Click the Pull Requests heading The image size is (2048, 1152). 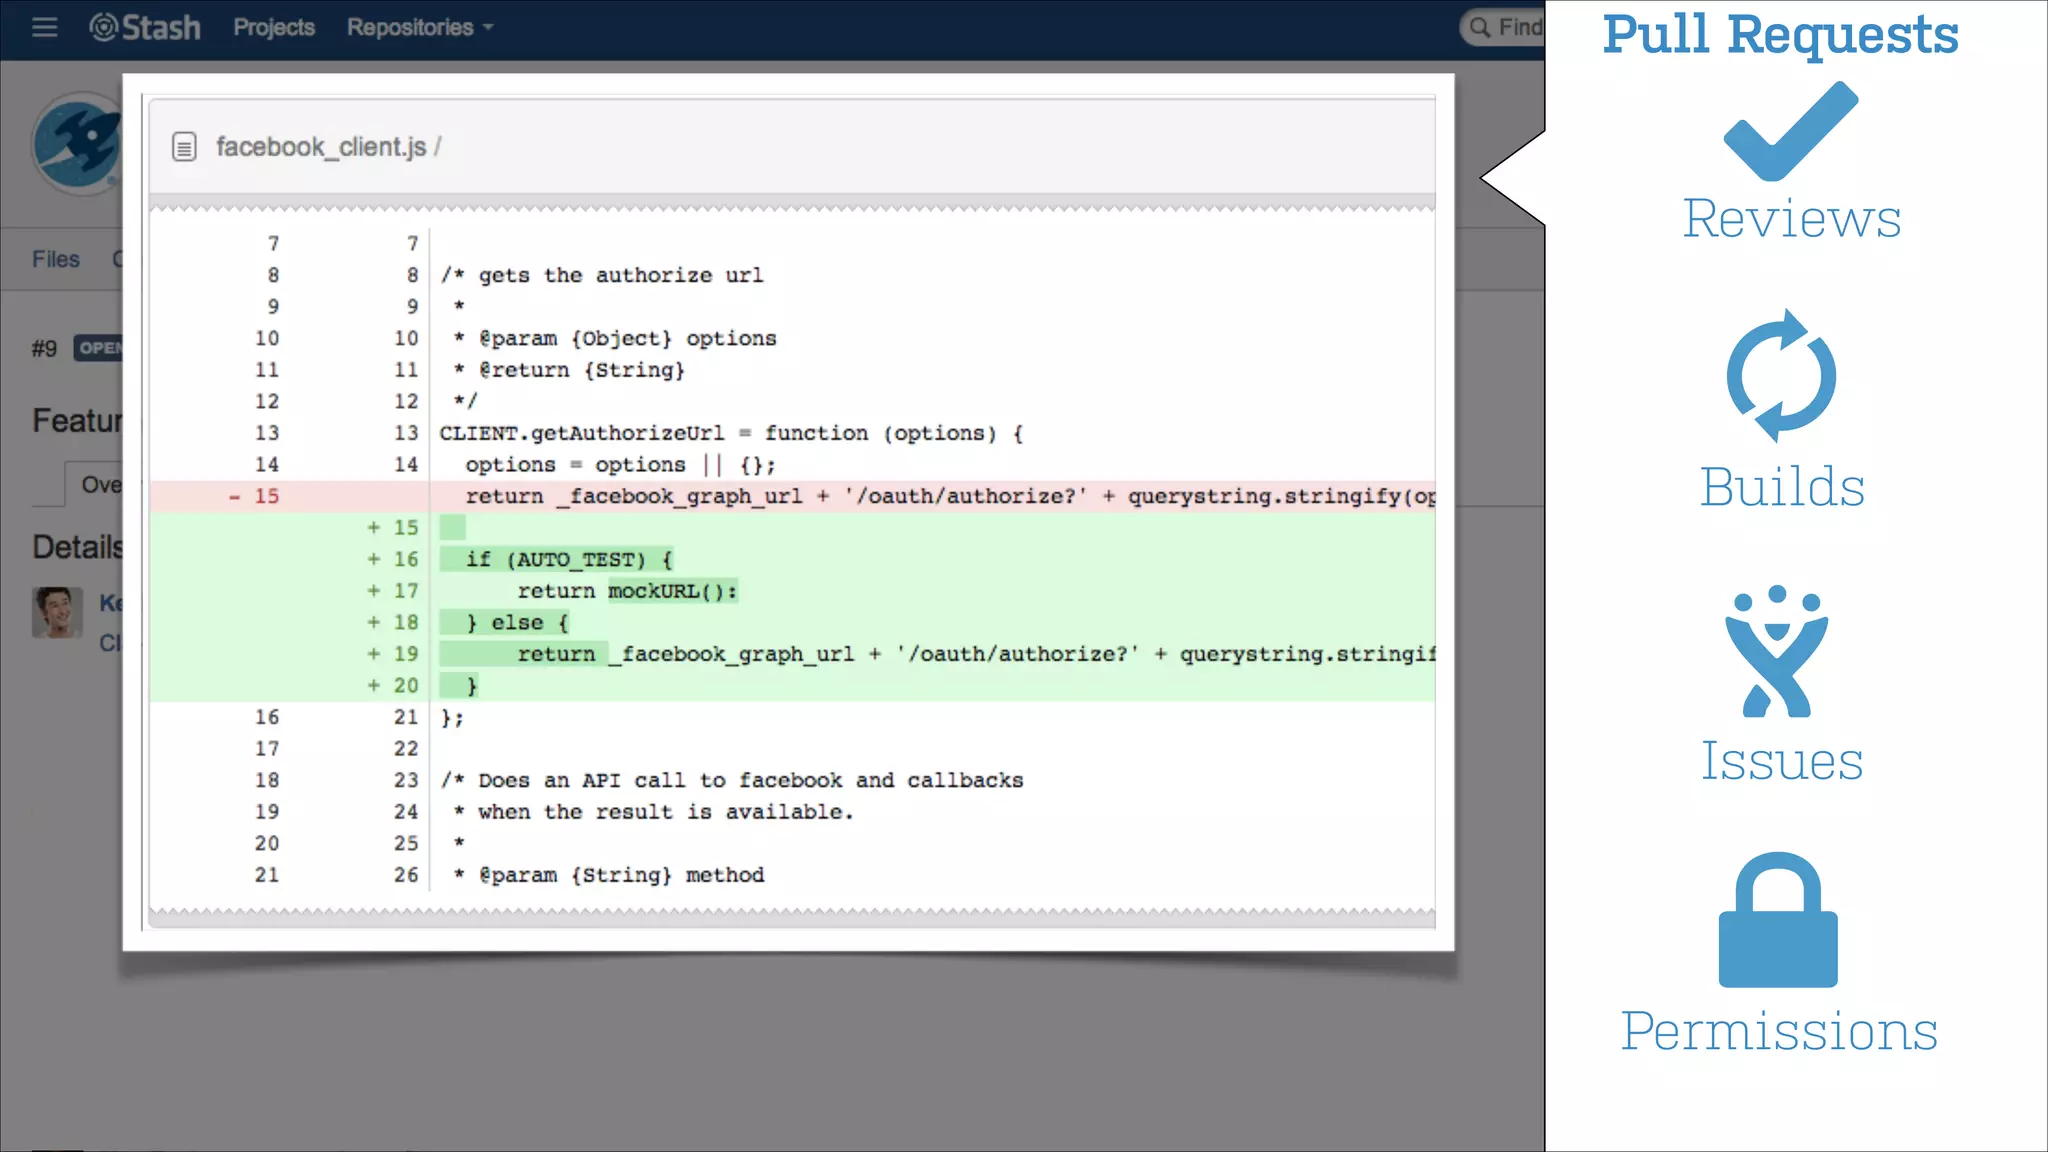tap(1780, 35)
